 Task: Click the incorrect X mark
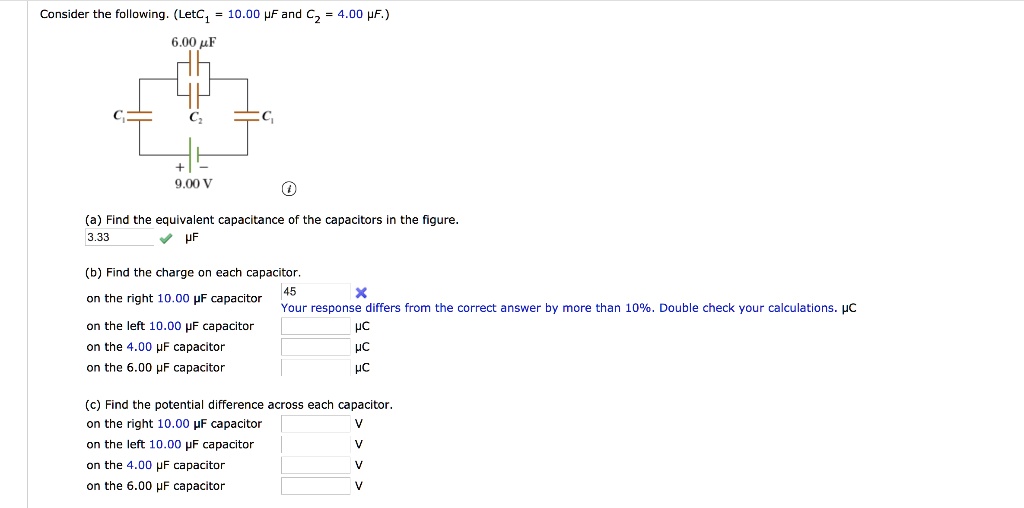[362, 293]
